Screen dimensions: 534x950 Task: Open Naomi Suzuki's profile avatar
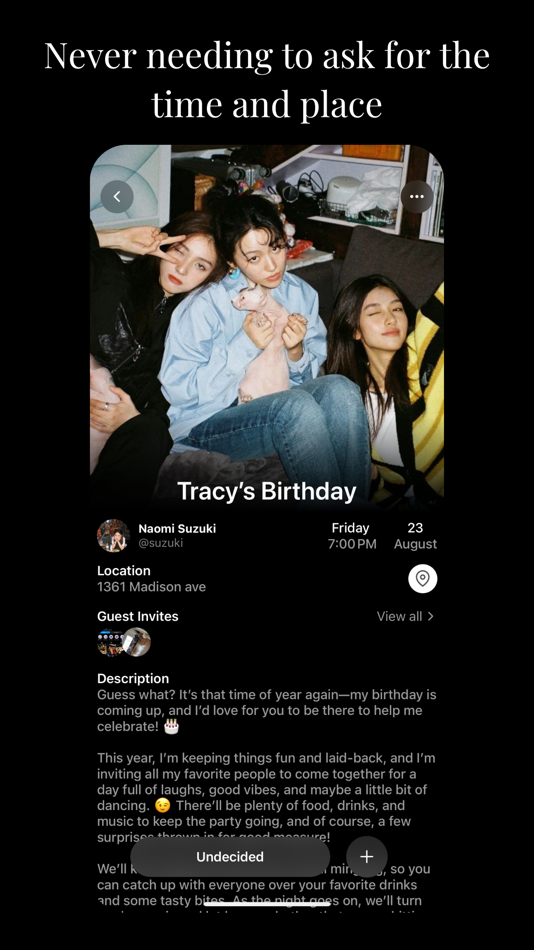click(x=113, y=536)
